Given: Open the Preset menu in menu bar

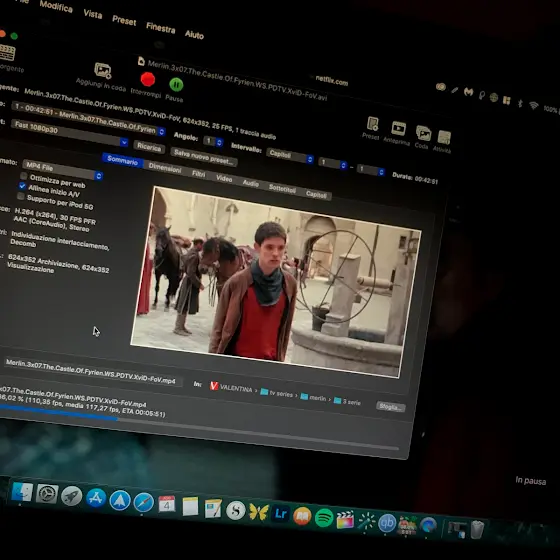Looking at the screenshot, I should point(124,20).
